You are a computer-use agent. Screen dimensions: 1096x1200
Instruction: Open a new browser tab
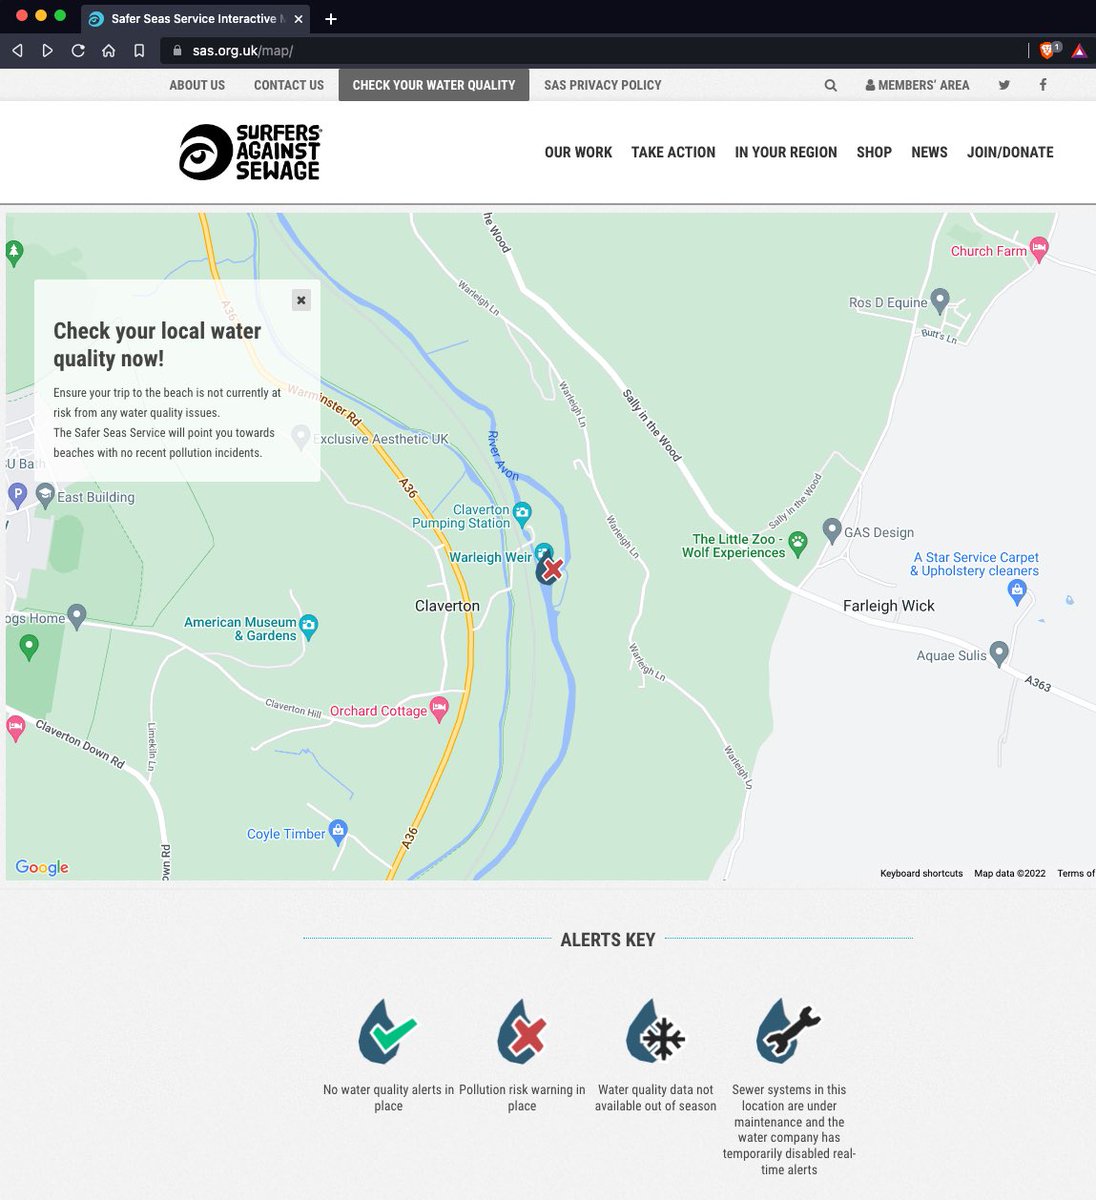point(331,19)
